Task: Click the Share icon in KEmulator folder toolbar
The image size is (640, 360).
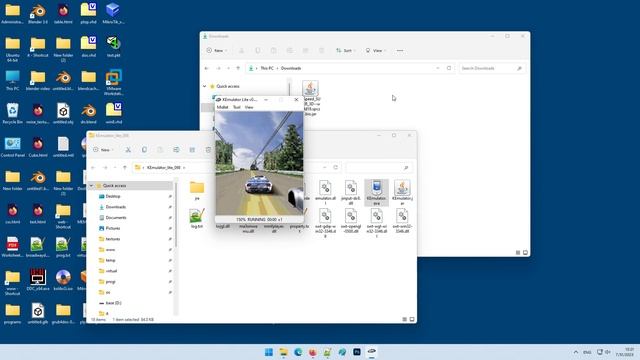Action: [192, 150]
